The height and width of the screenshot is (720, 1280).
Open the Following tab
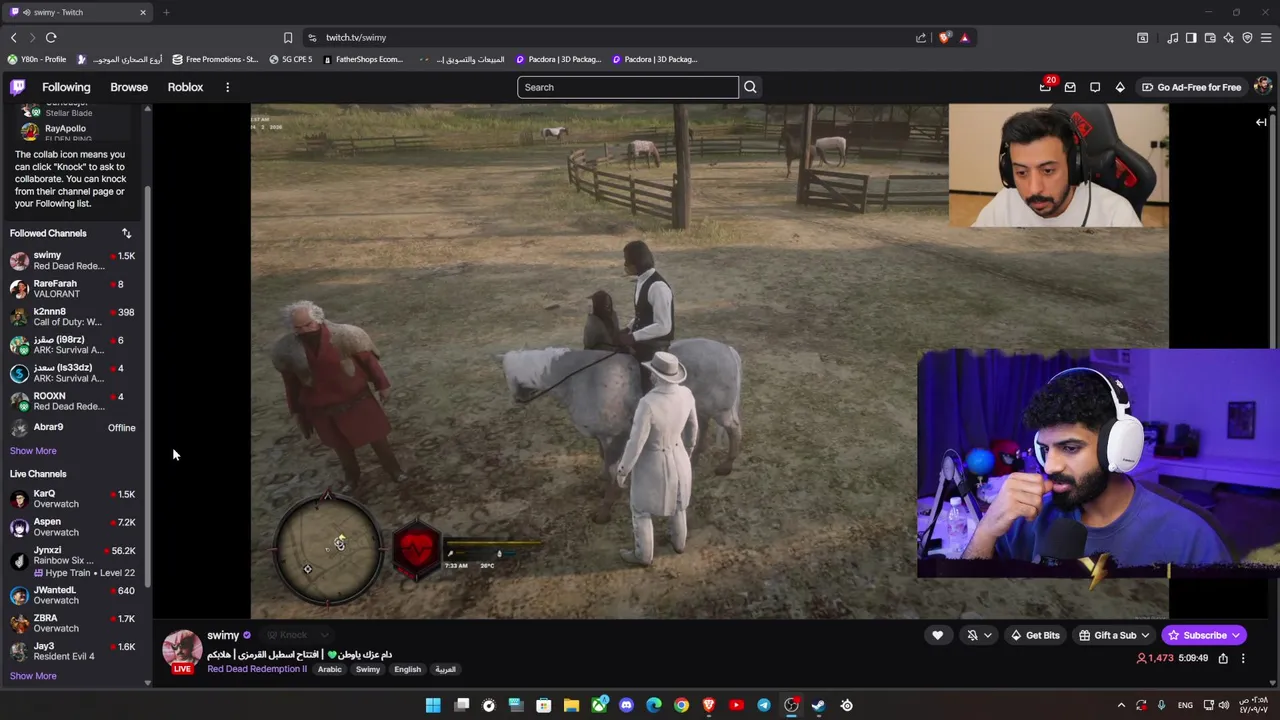[66, 87]
